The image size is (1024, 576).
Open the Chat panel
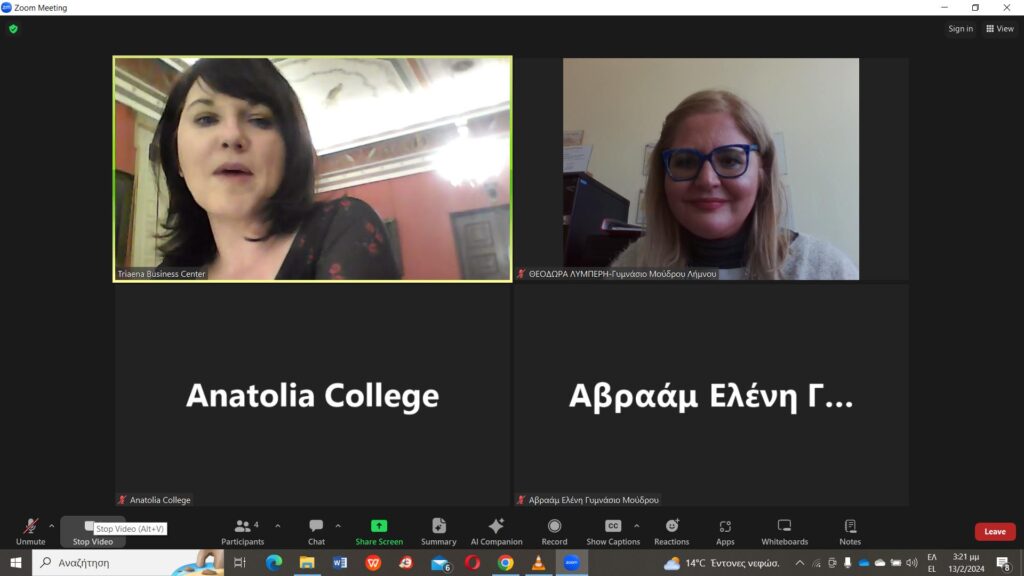tap(316, 532)
